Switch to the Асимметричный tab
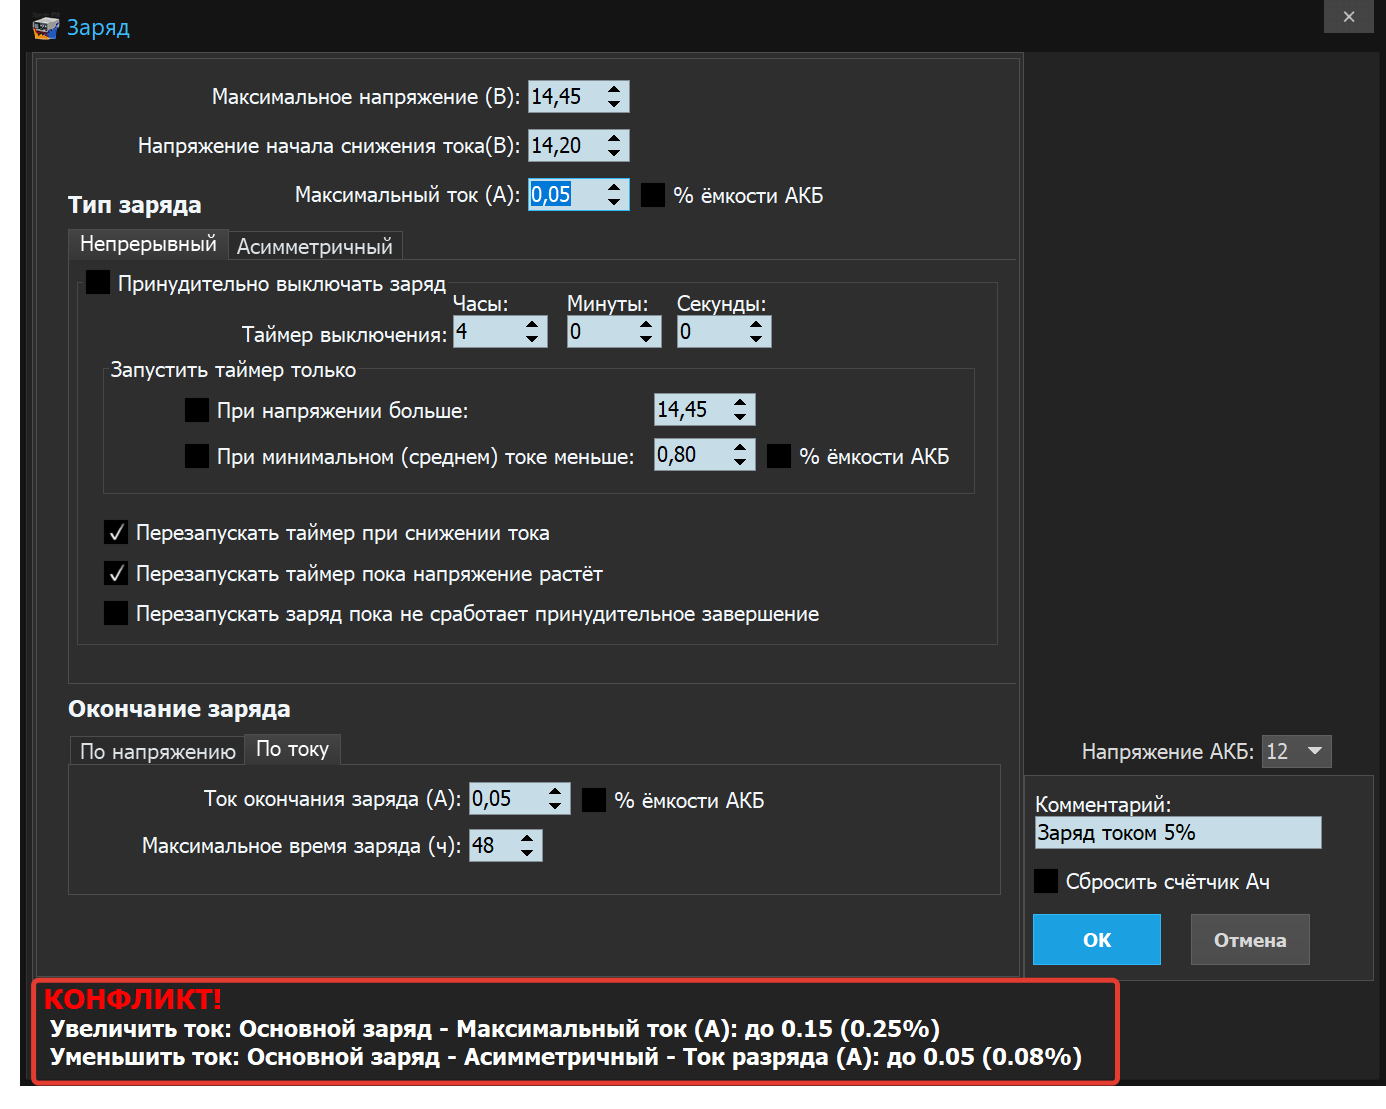Viewport: 1386px width, 1109px height. point(314,246)
